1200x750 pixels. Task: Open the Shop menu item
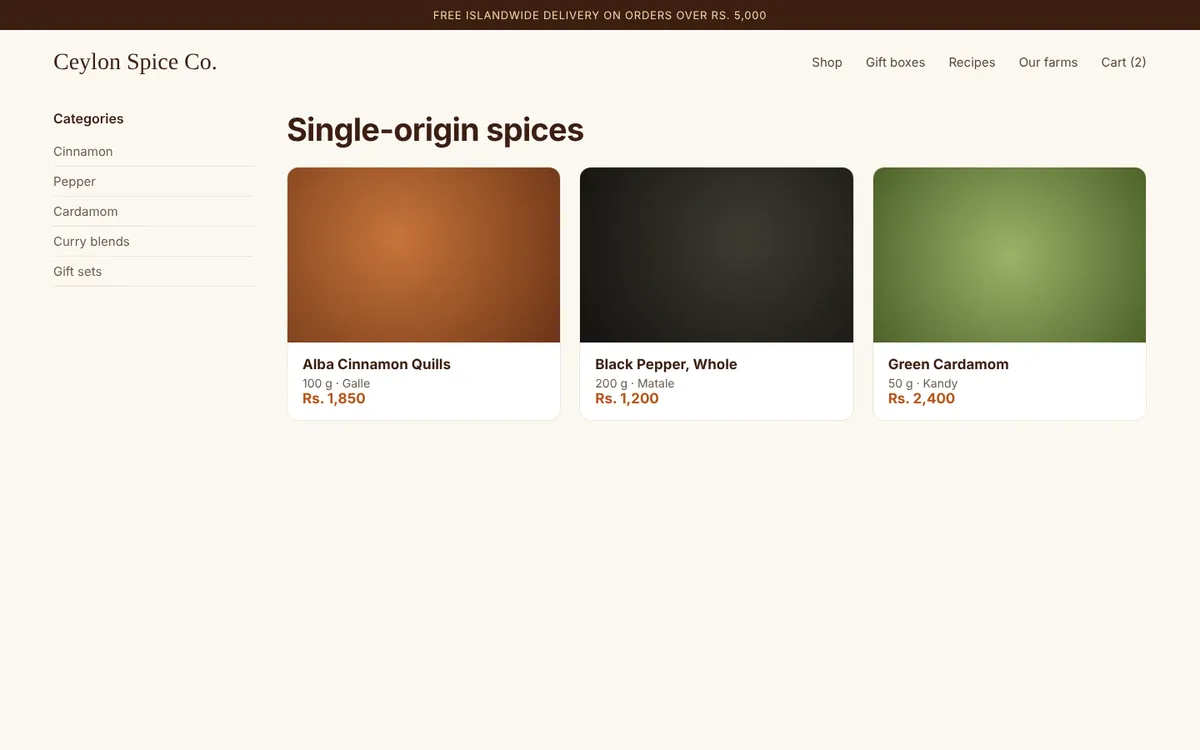pos(827,62)
